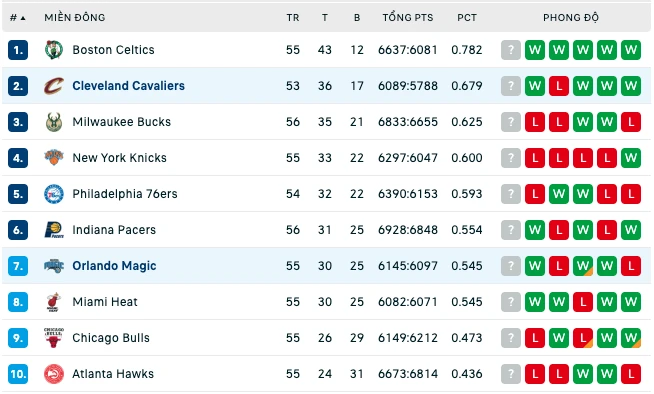The image size is (654, 394).
Task: Click New York Knicks' green W form badge
Action: (x=631, y=158)
